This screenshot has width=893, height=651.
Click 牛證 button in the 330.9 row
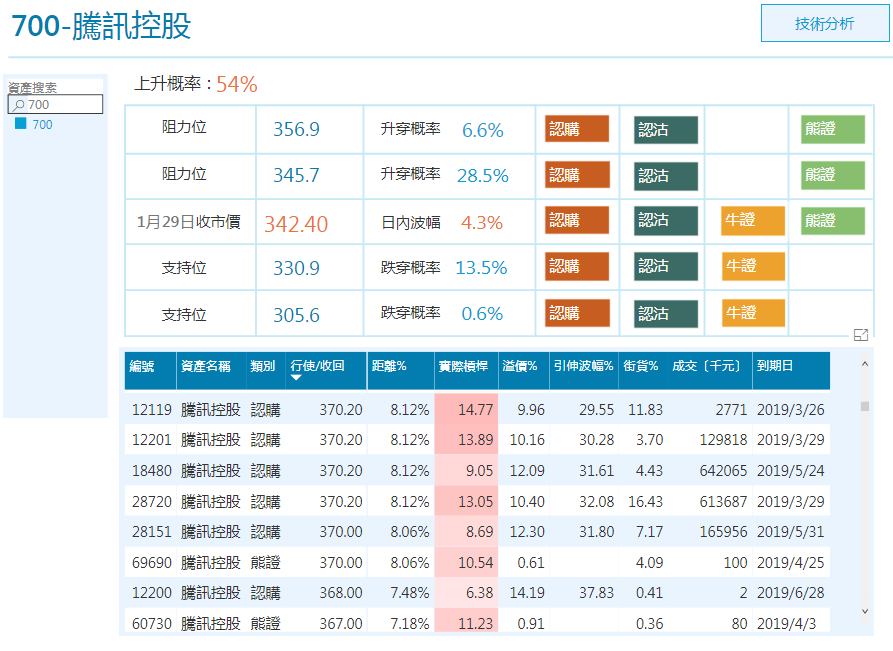tap(753, 267)
